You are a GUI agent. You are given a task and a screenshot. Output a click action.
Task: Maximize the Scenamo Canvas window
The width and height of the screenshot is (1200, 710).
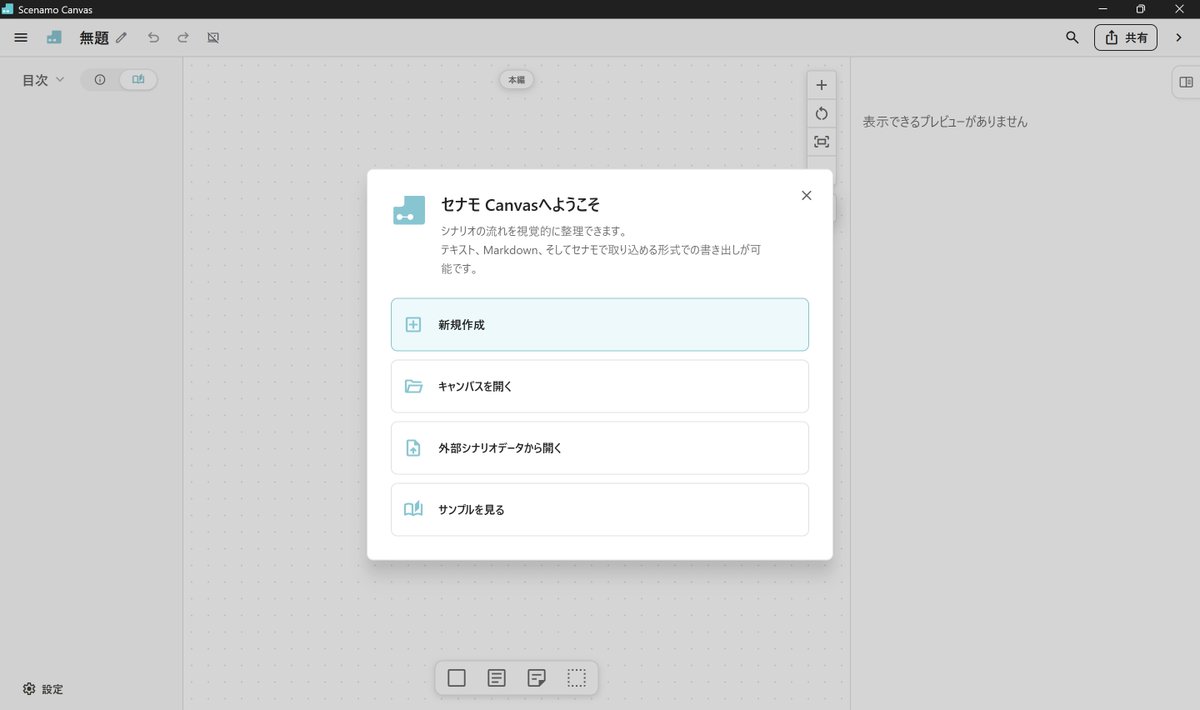(1140, 9)
